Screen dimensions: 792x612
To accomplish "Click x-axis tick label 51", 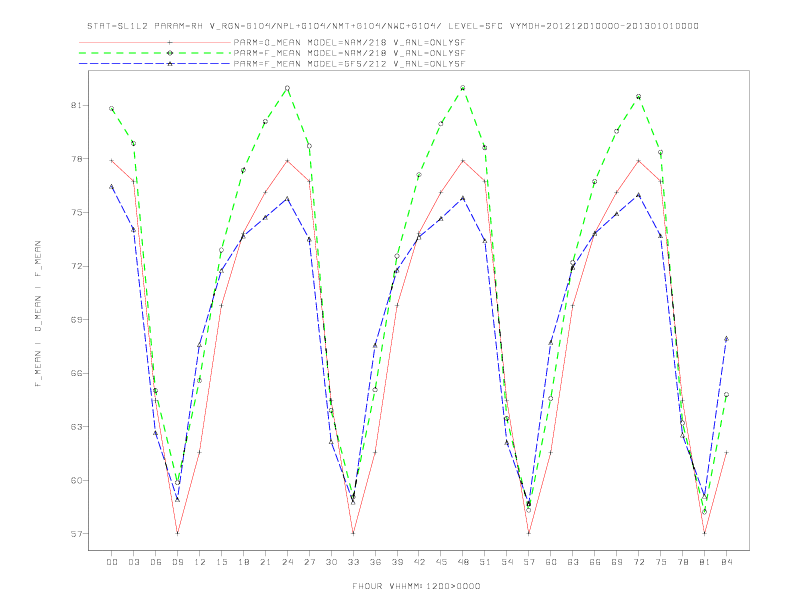I will pyautogui.click(x=485, y=562).
